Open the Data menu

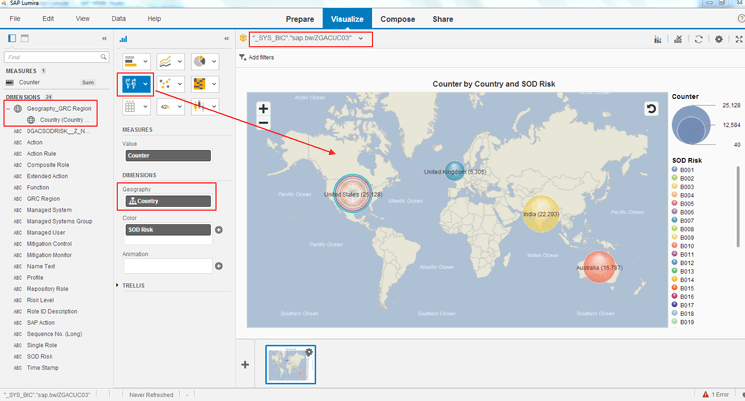coord(119,19)
